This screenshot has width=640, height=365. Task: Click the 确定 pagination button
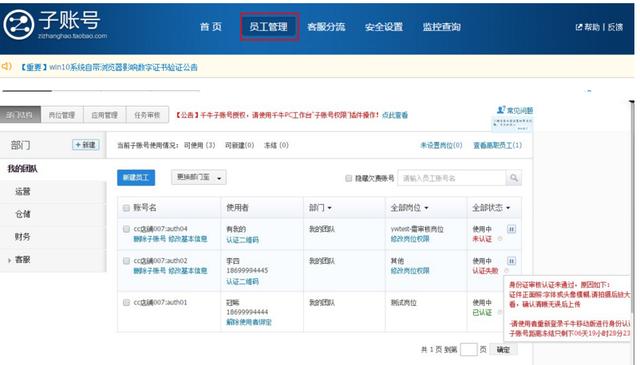pyautogui.click(x=503, y=349)
